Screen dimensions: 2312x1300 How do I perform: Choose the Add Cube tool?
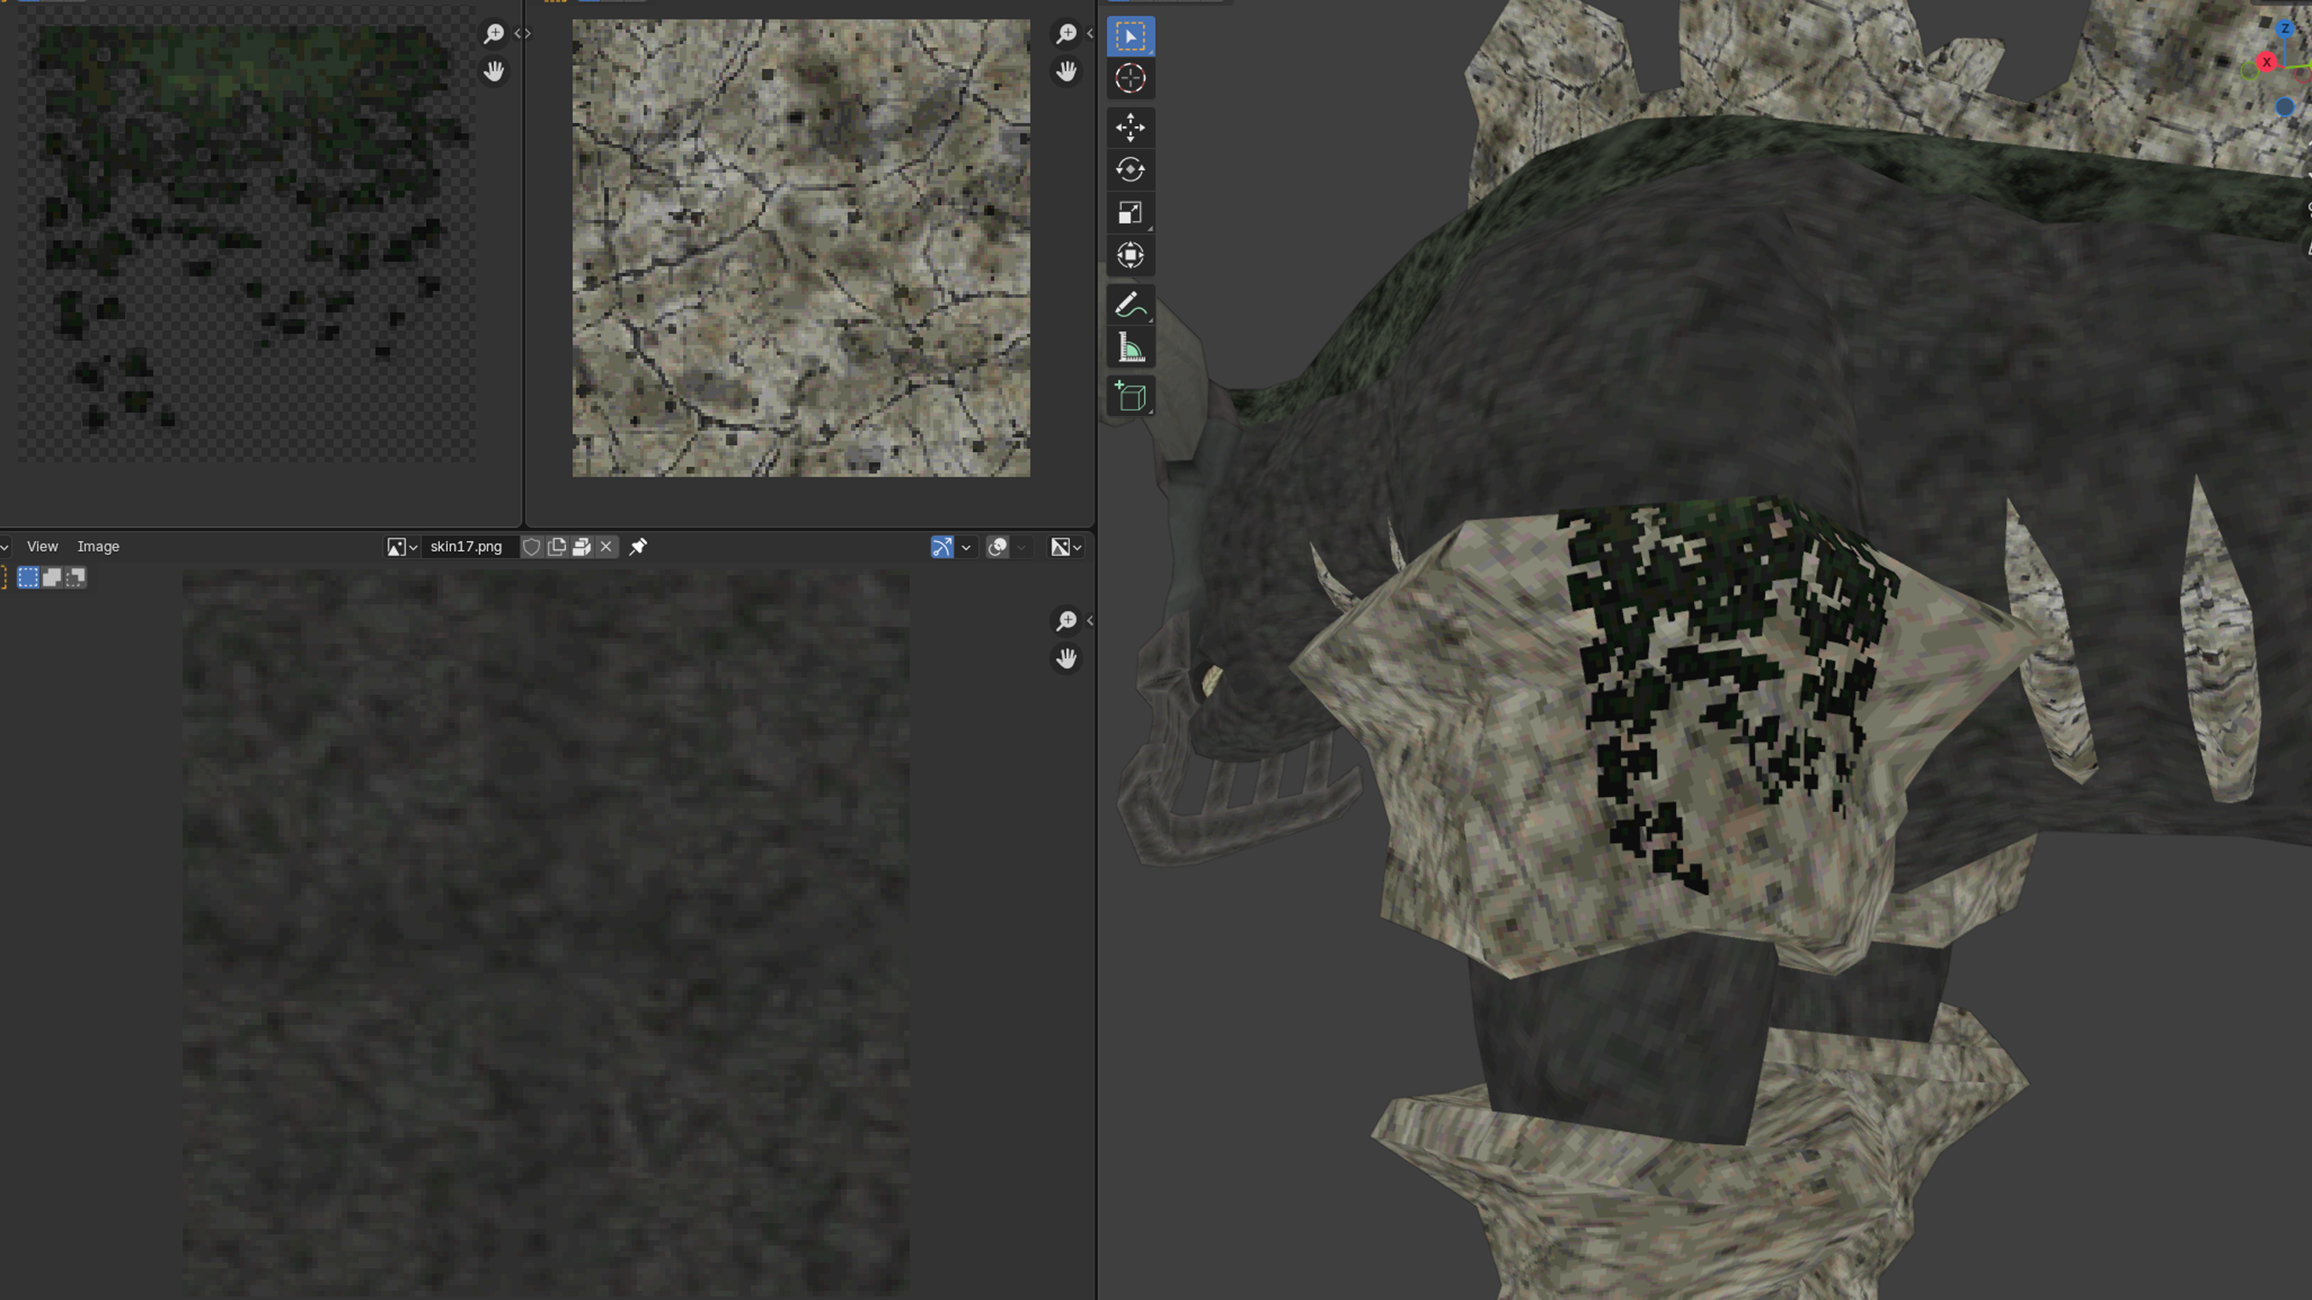pos(1130,397)
